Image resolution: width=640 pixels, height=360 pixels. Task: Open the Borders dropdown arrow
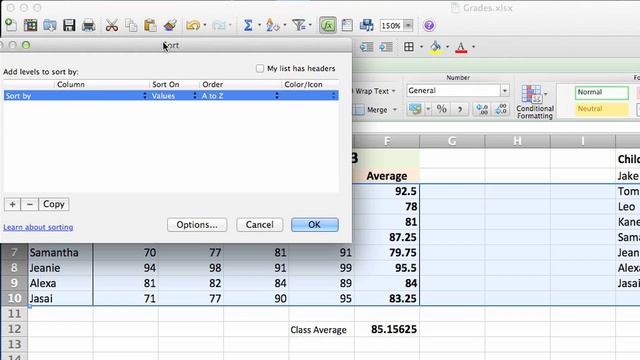coord(421,47)
